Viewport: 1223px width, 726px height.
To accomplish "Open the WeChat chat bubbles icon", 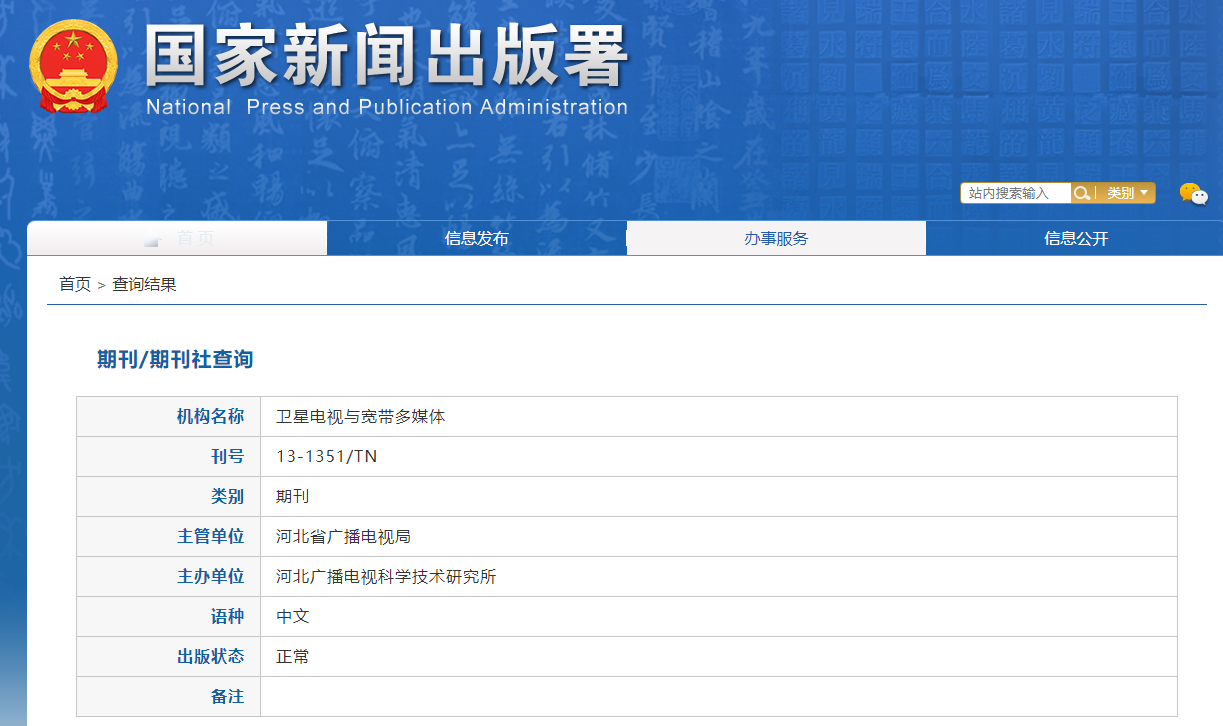I will tap(1193, 194).
